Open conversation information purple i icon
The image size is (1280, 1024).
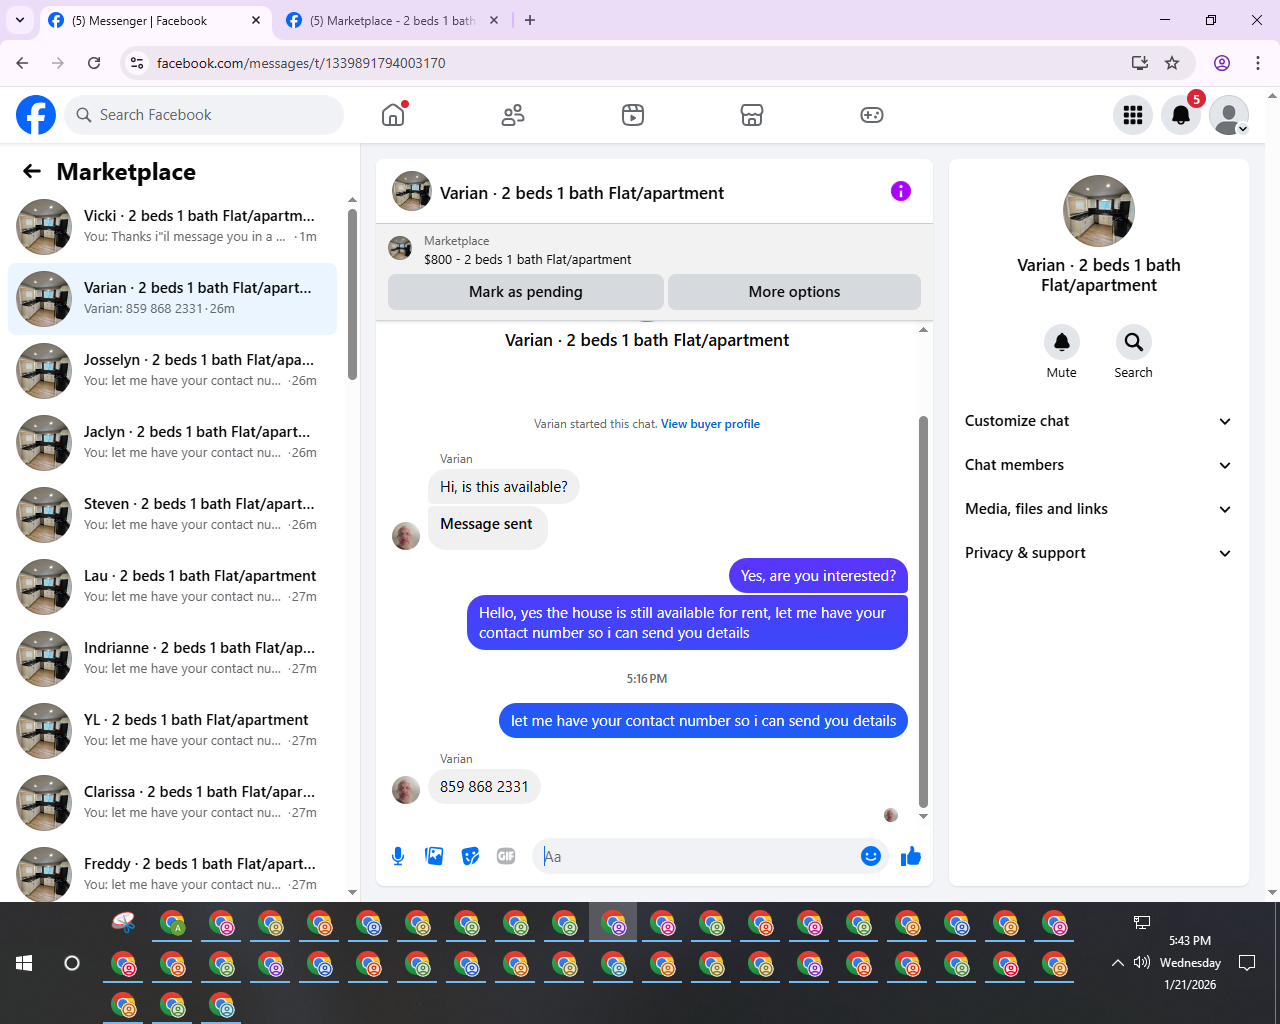coord(901,191)
